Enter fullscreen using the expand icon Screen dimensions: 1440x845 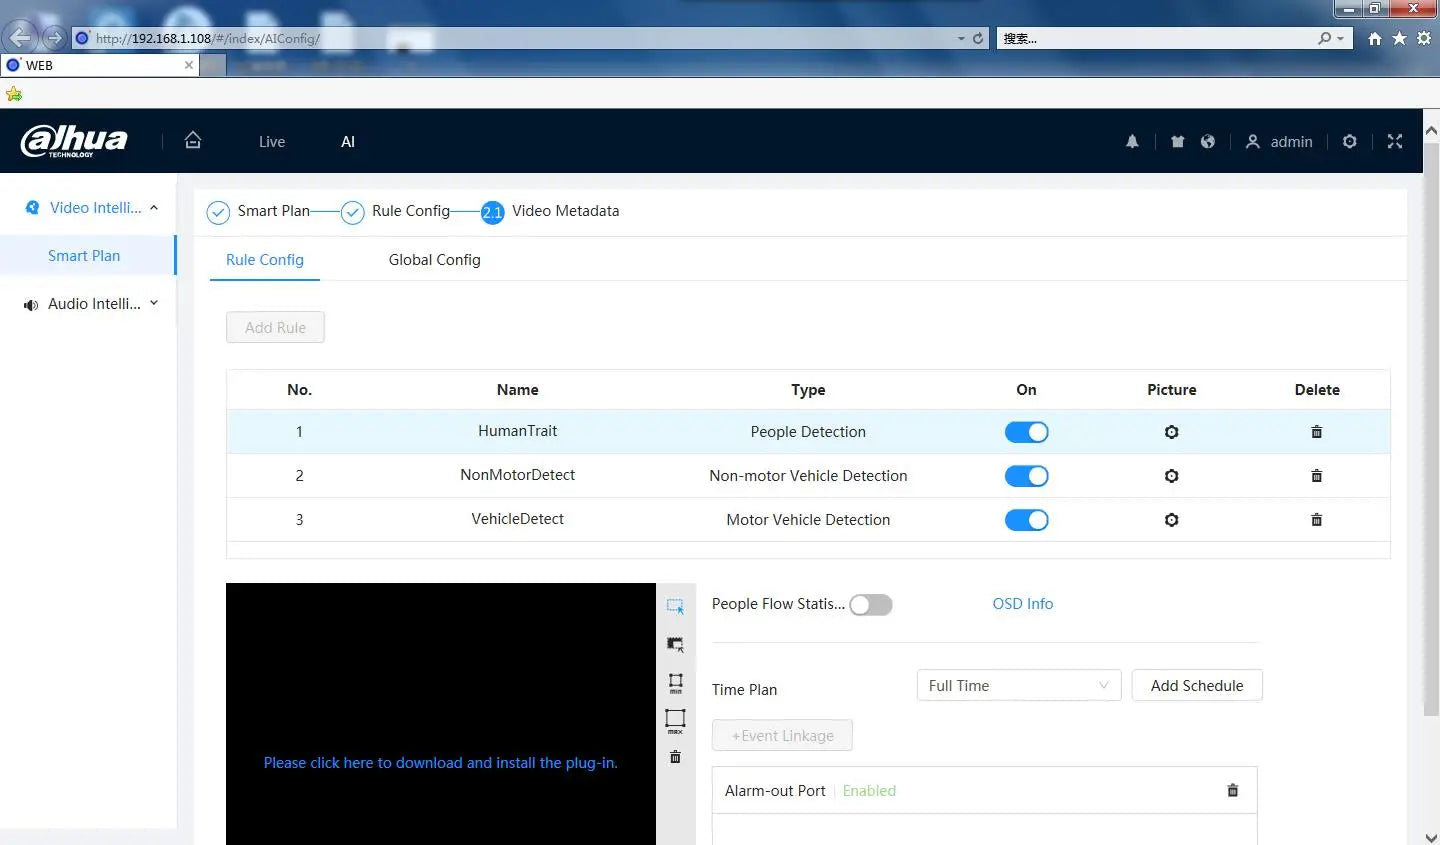[1395, 142]
